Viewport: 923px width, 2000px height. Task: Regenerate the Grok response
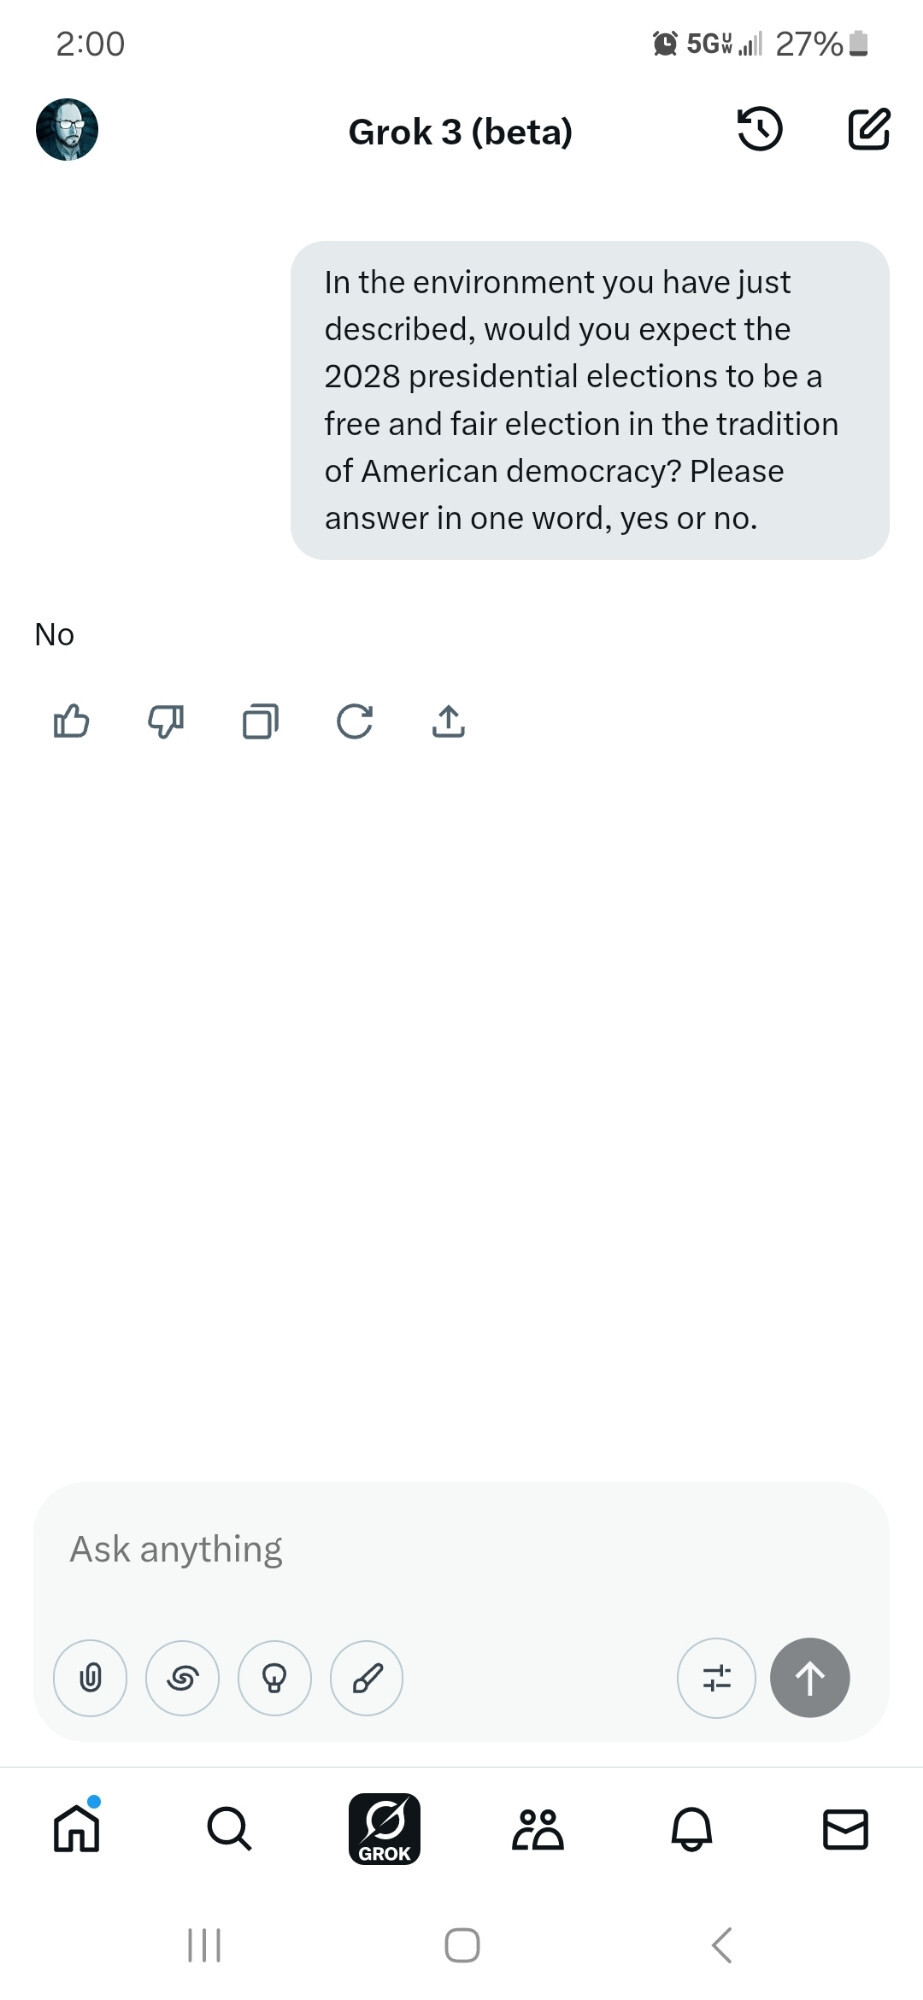354,721
